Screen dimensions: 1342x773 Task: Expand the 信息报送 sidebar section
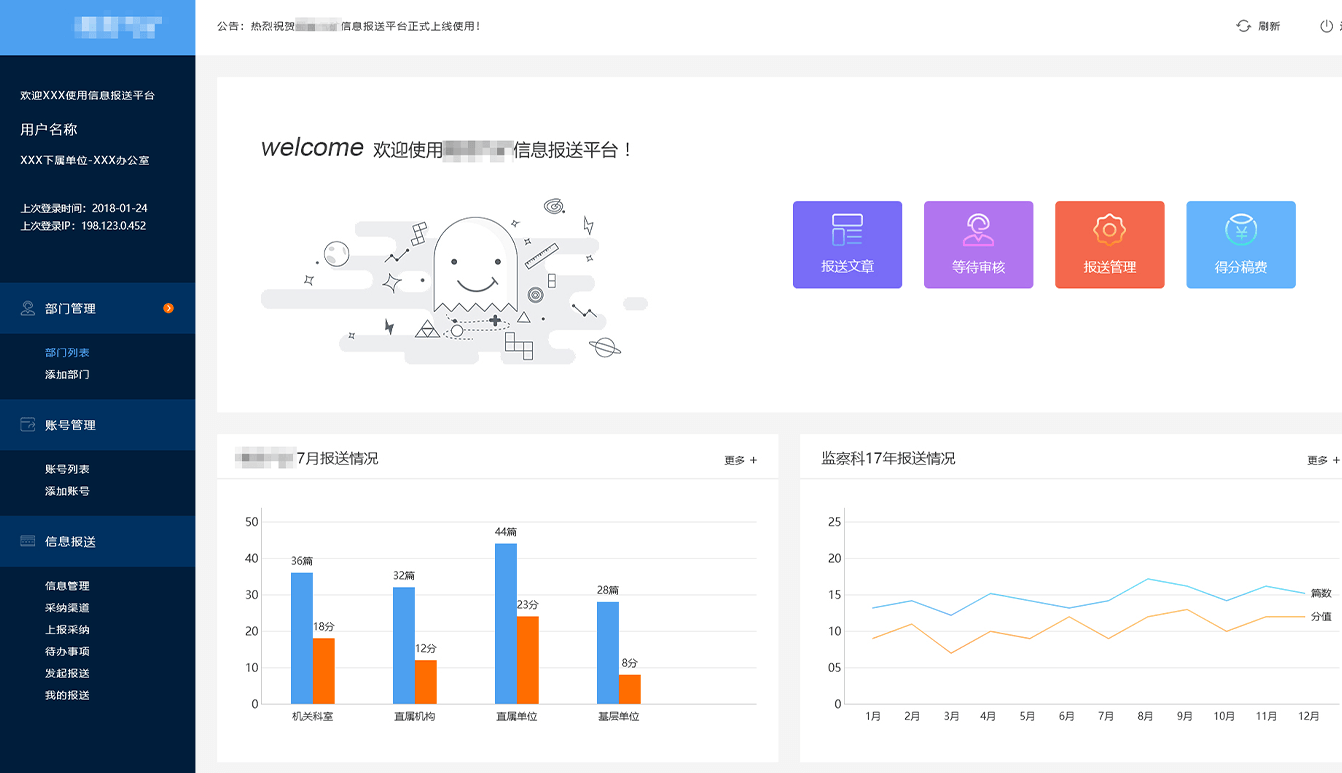pos(70,541)
